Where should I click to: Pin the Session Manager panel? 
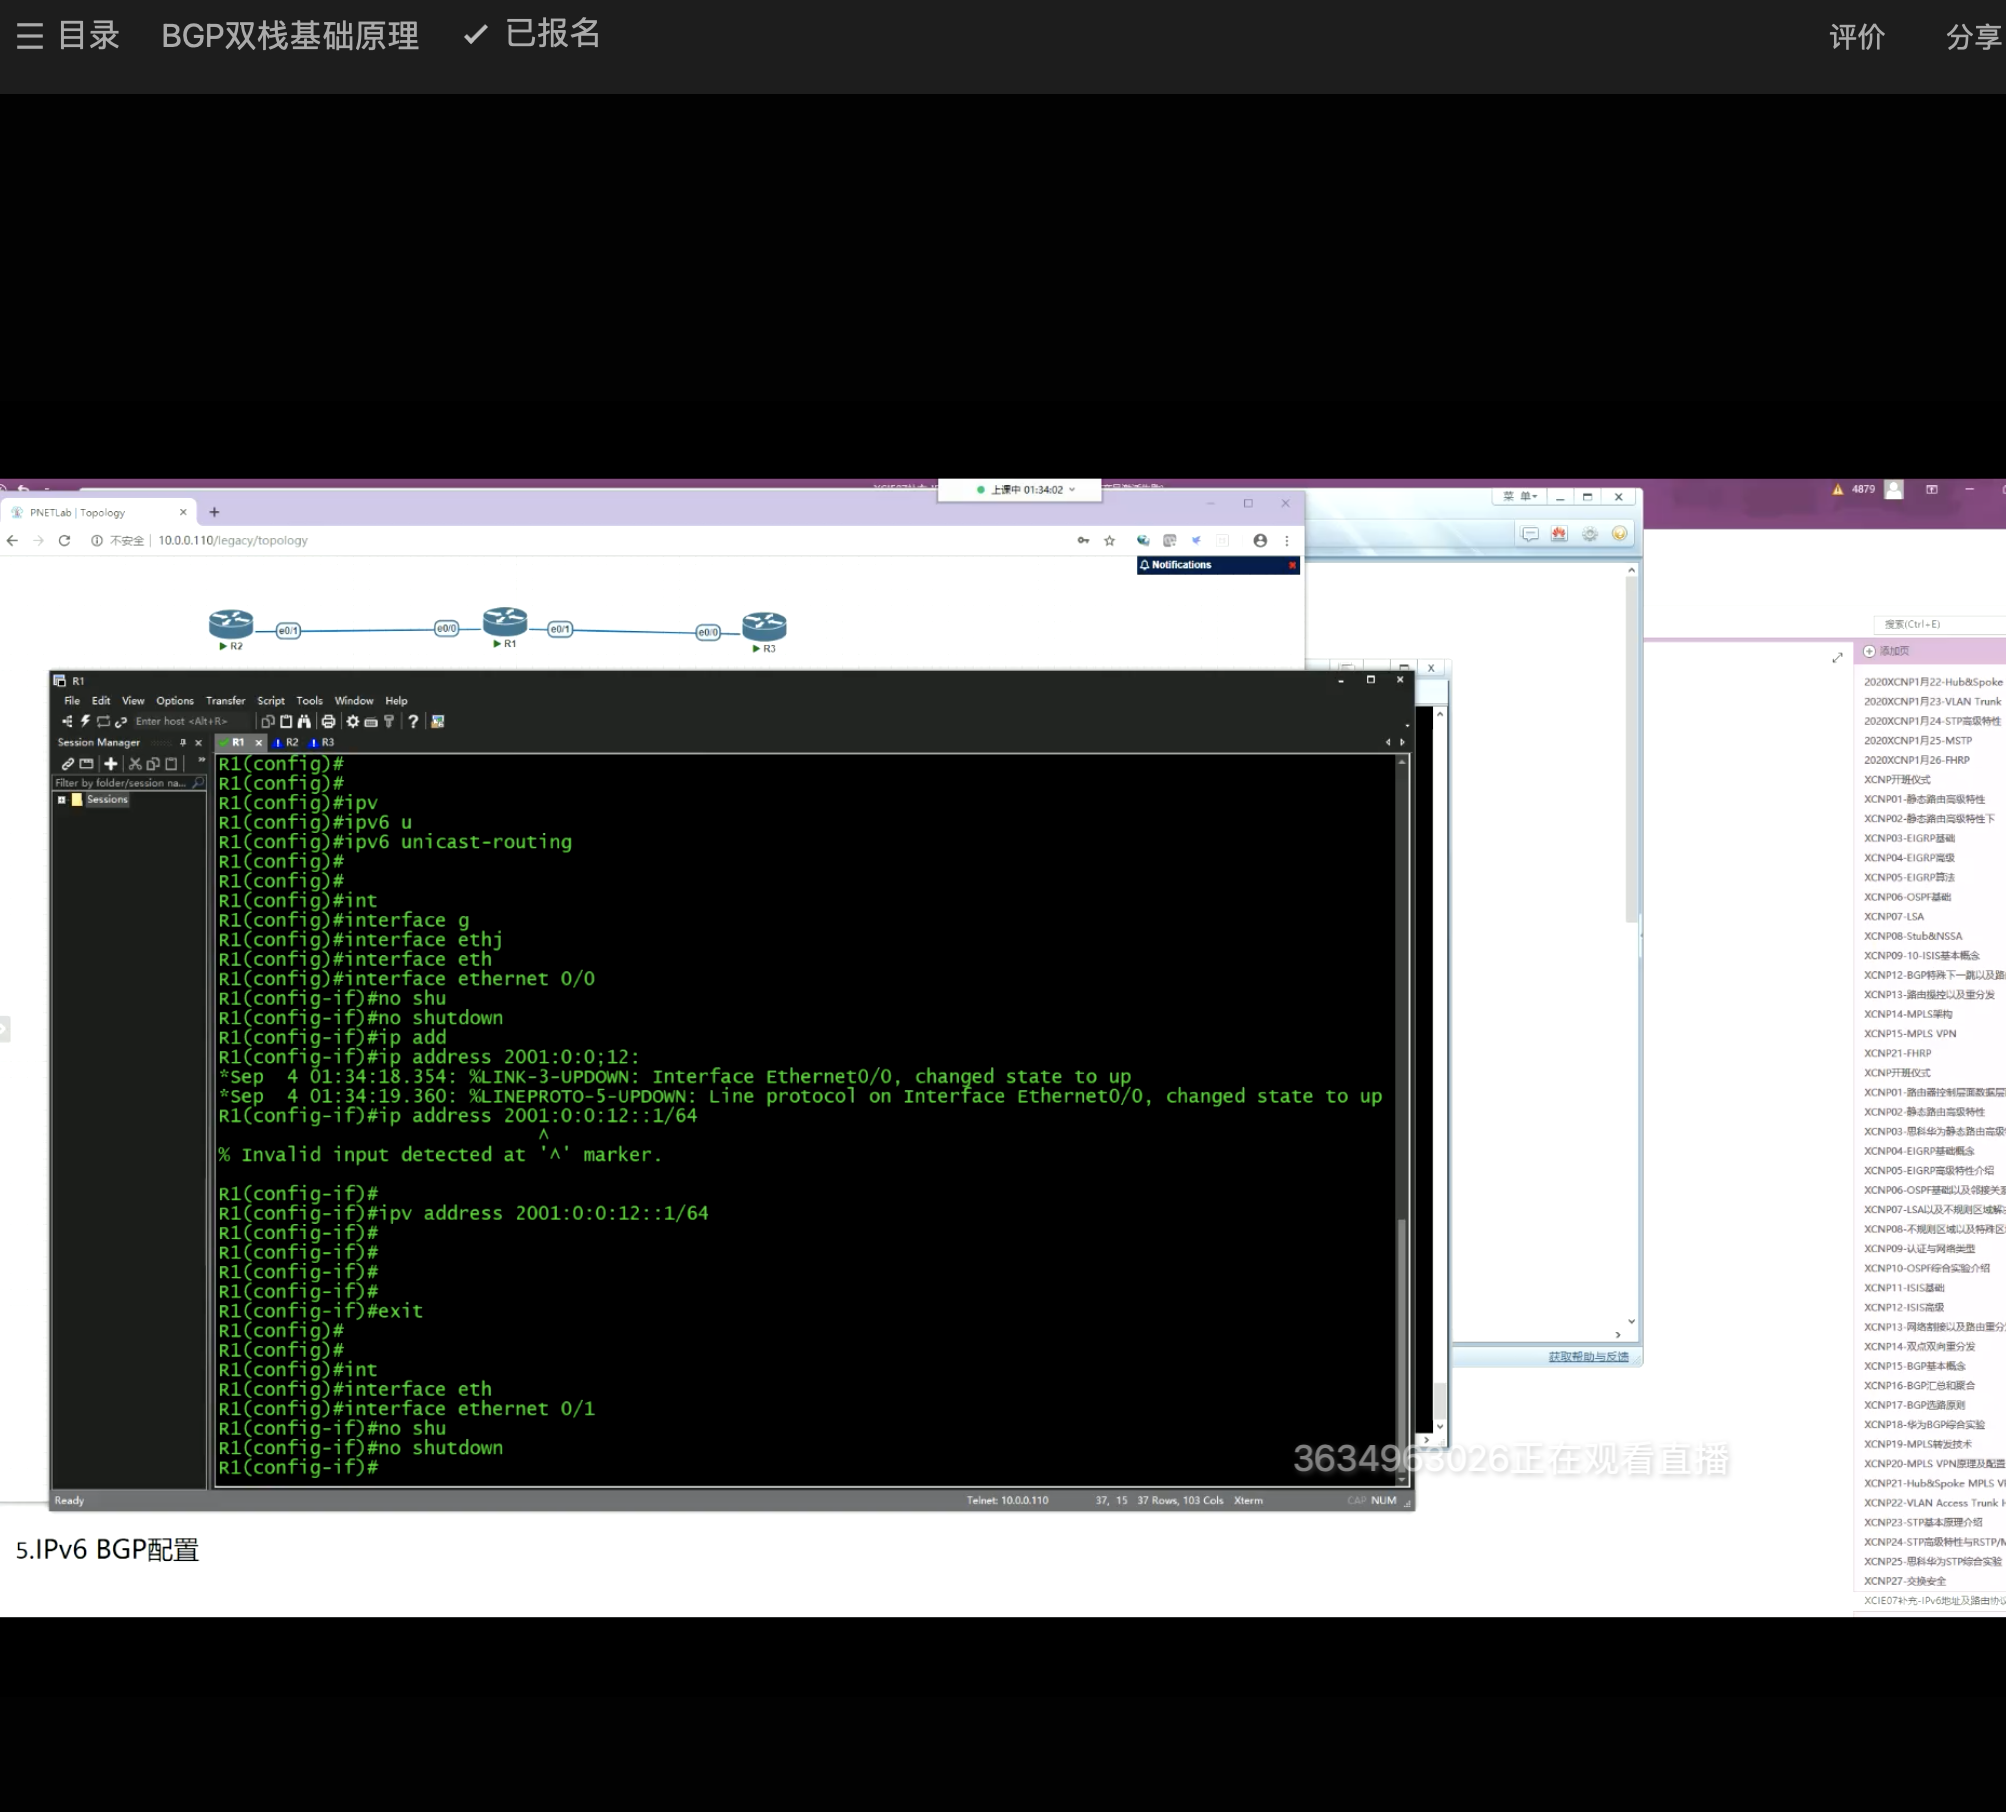click(183, 742)
